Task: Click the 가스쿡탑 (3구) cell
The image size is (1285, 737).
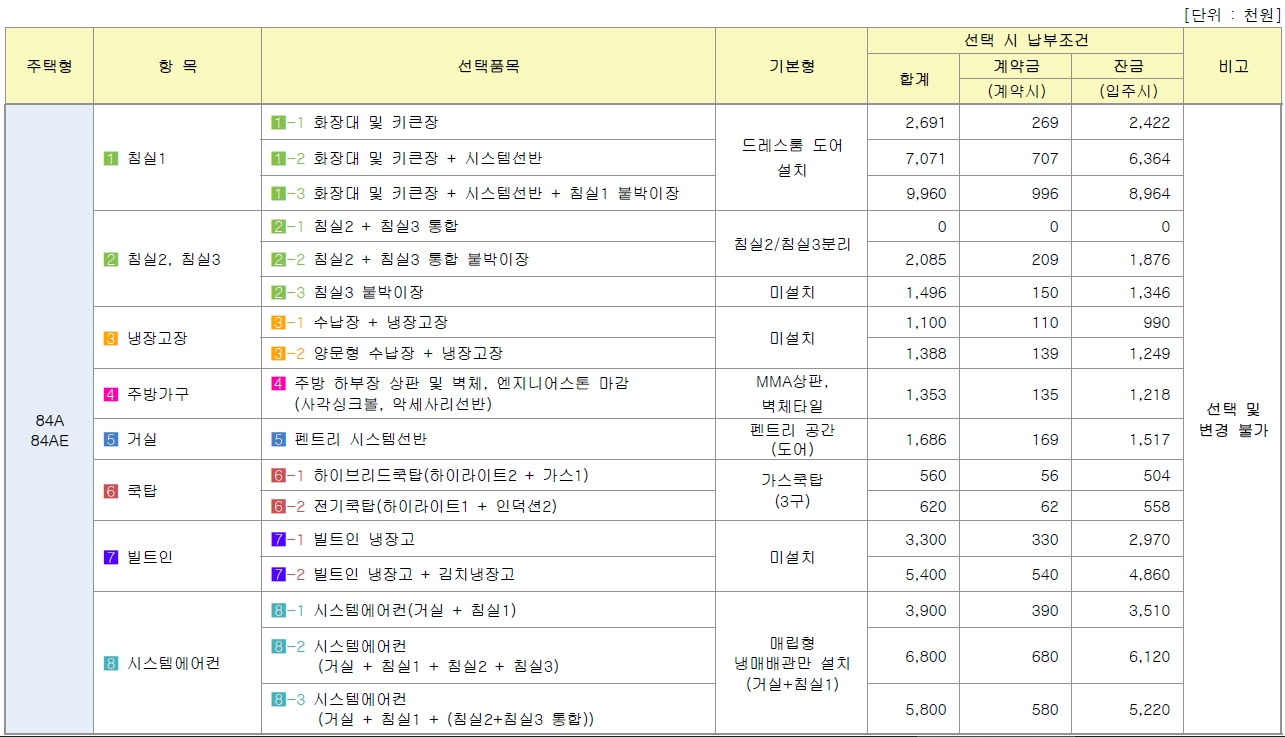Action: [x=791, y=490]
